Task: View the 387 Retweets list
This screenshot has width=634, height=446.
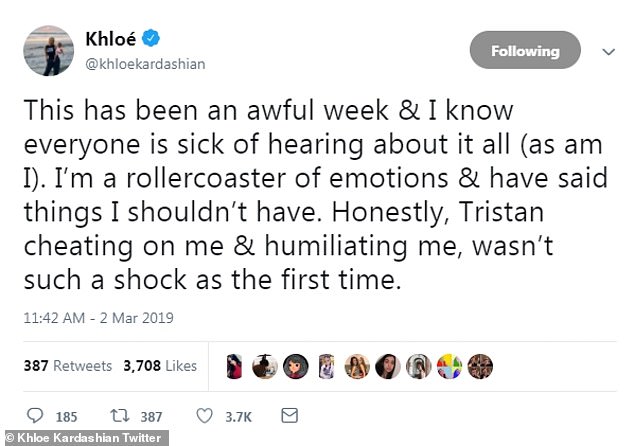Action: click(67, 366)
